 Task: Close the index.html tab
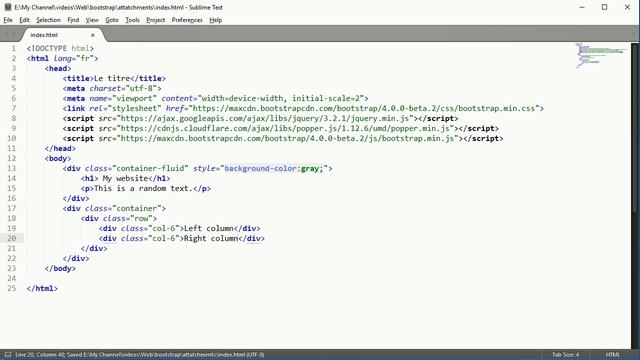tap(93, 35)
